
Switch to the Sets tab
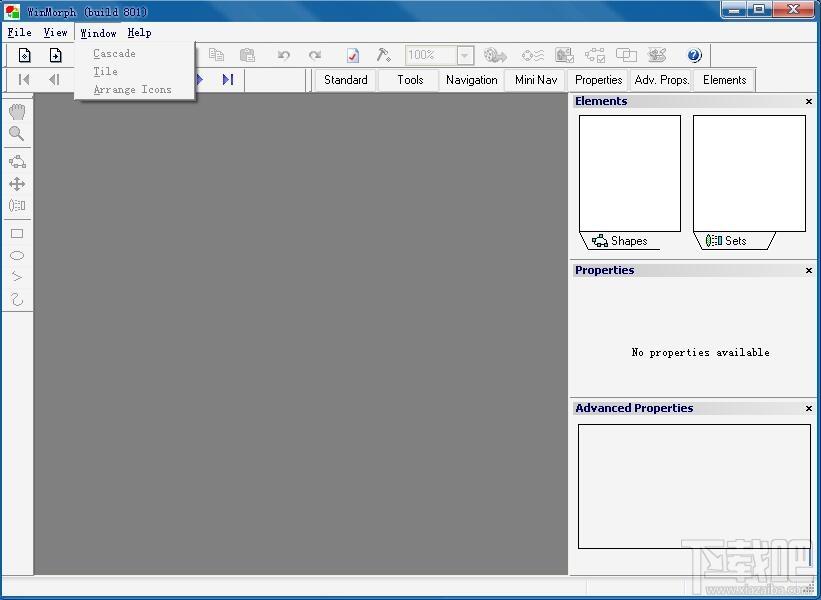click(x=733, y=241)
